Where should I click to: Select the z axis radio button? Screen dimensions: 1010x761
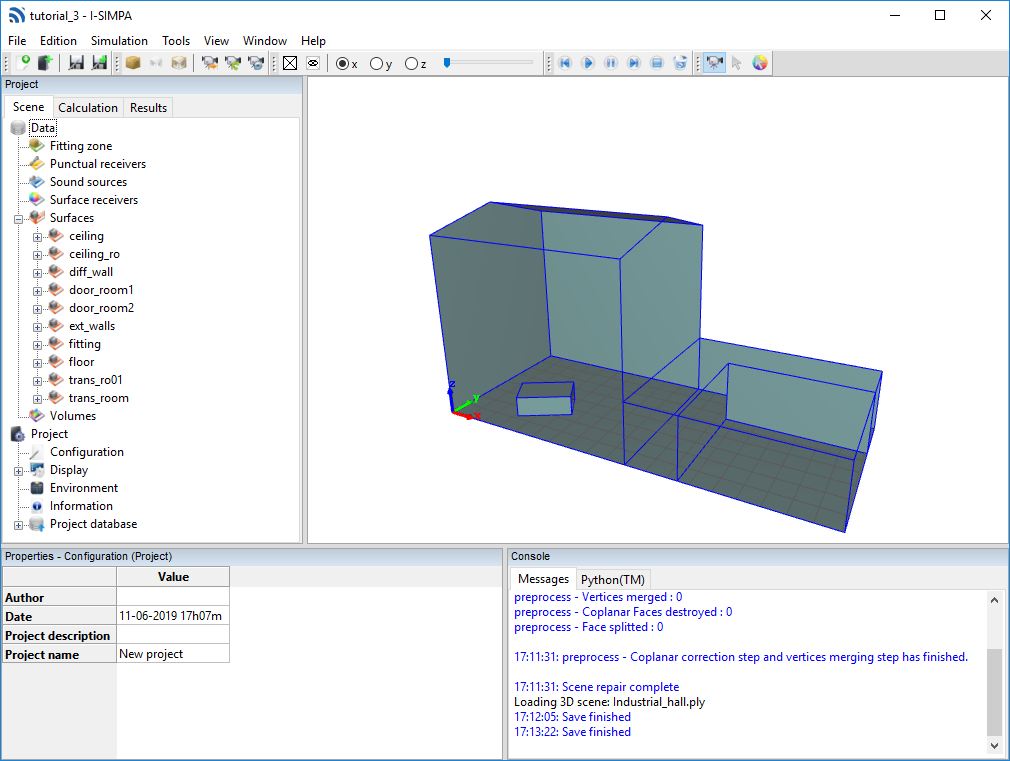click(x=411, y=63)
